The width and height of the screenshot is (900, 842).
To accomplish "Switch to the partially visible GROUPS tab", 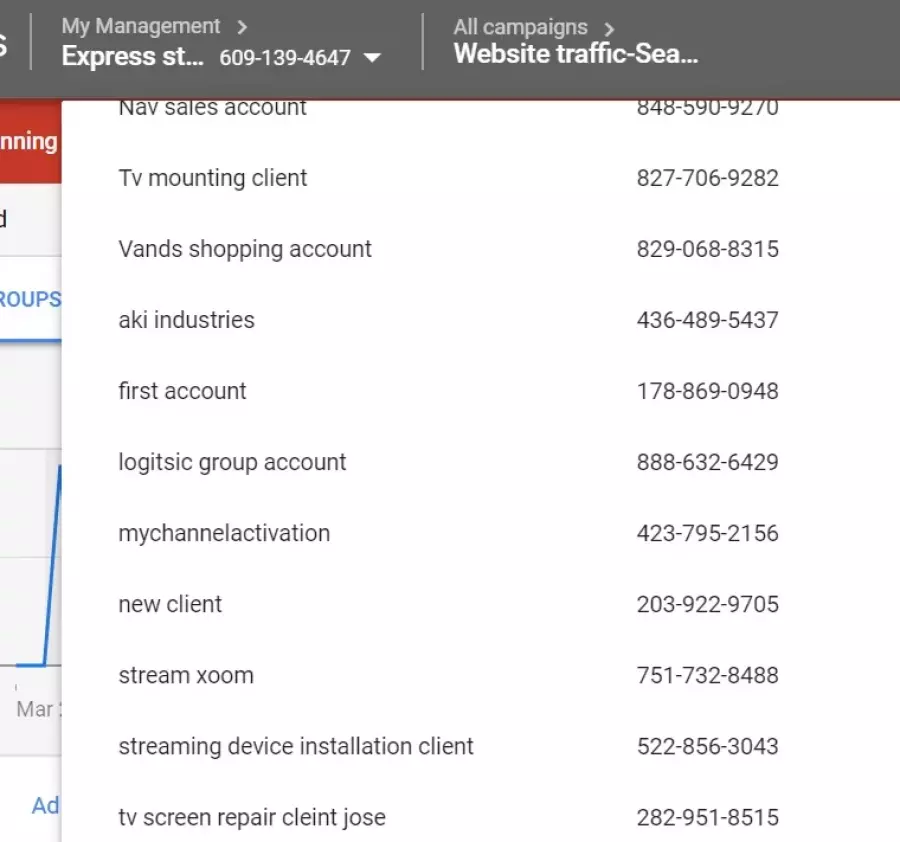I will click(x=30, y=299).
